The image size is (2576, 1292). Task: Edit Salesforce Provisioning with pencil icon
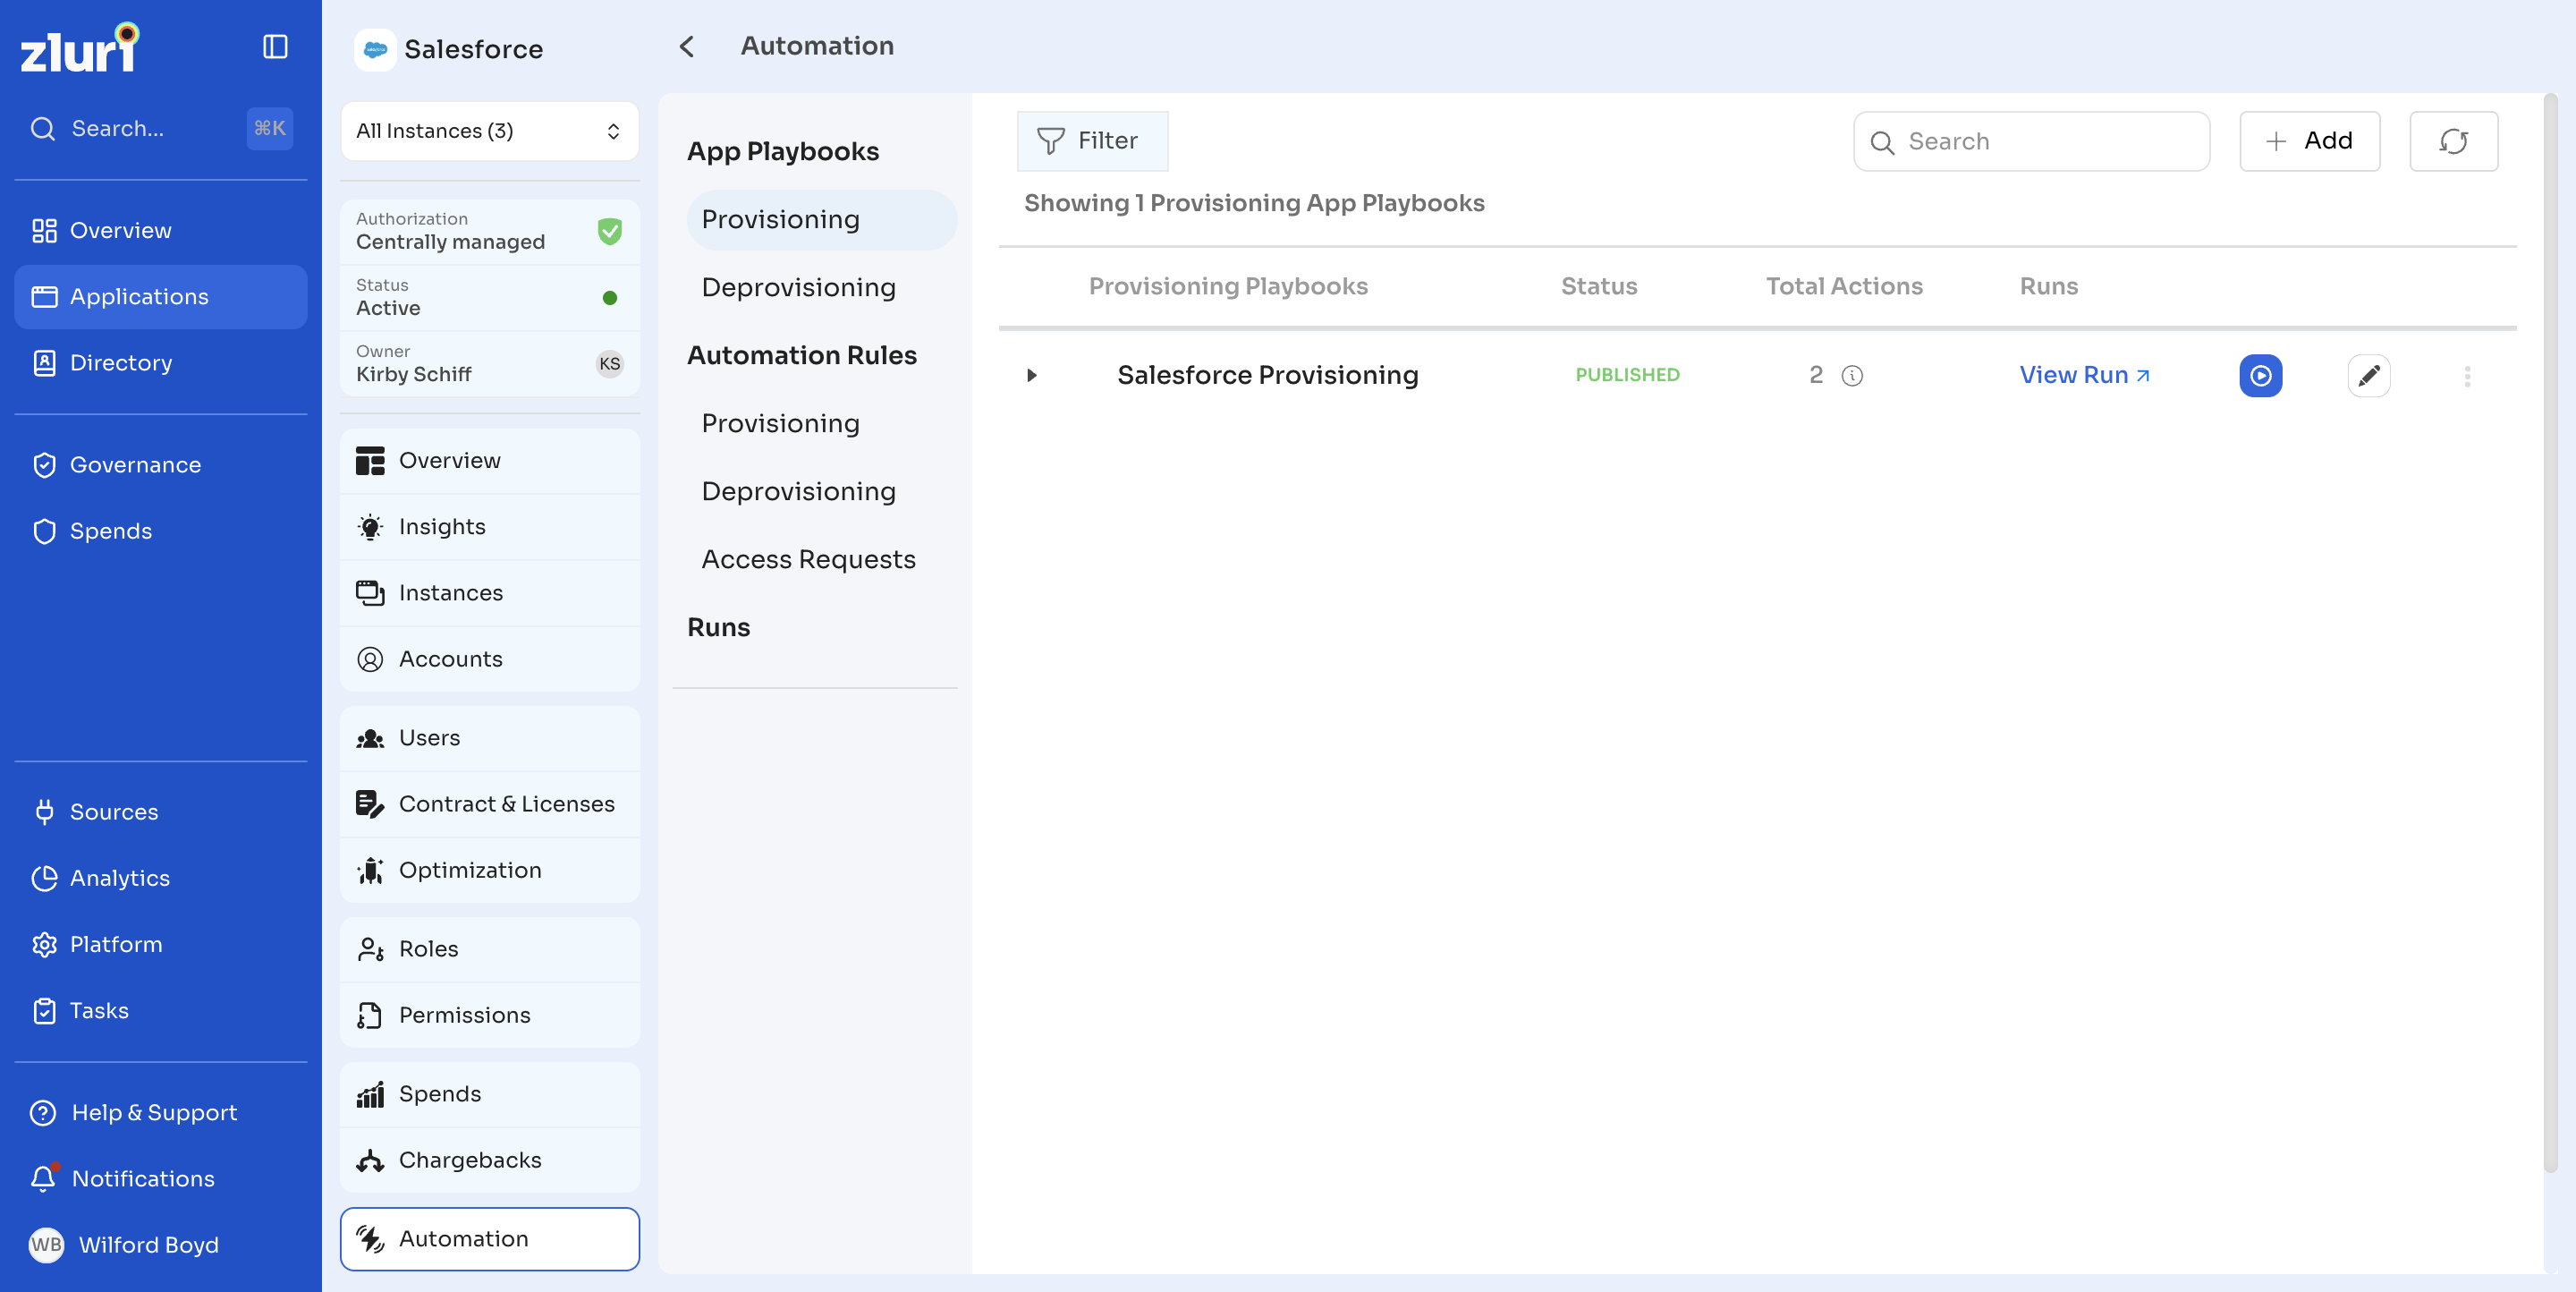coord(2368,375)
